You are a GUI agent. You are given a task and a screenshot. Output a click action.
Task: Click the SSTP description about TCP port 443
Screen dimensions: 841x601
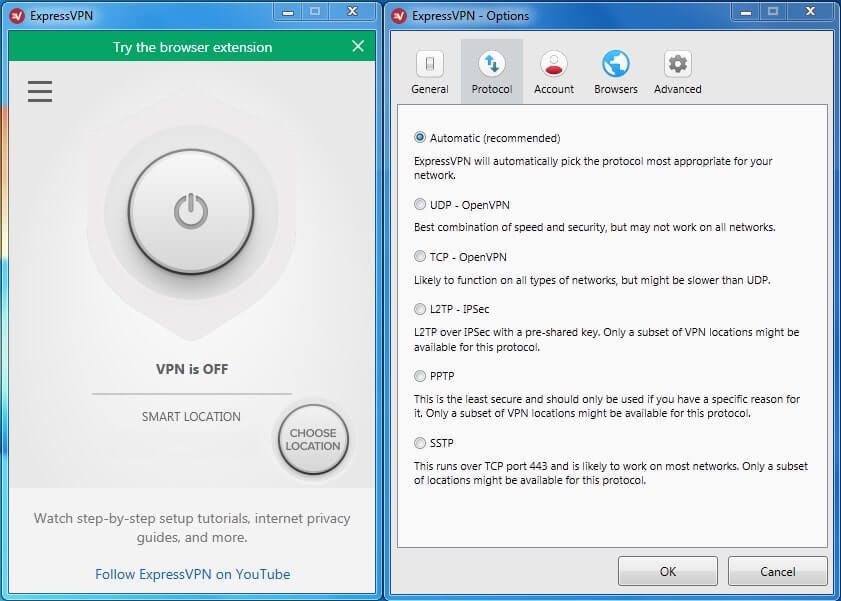pos(610,473)
